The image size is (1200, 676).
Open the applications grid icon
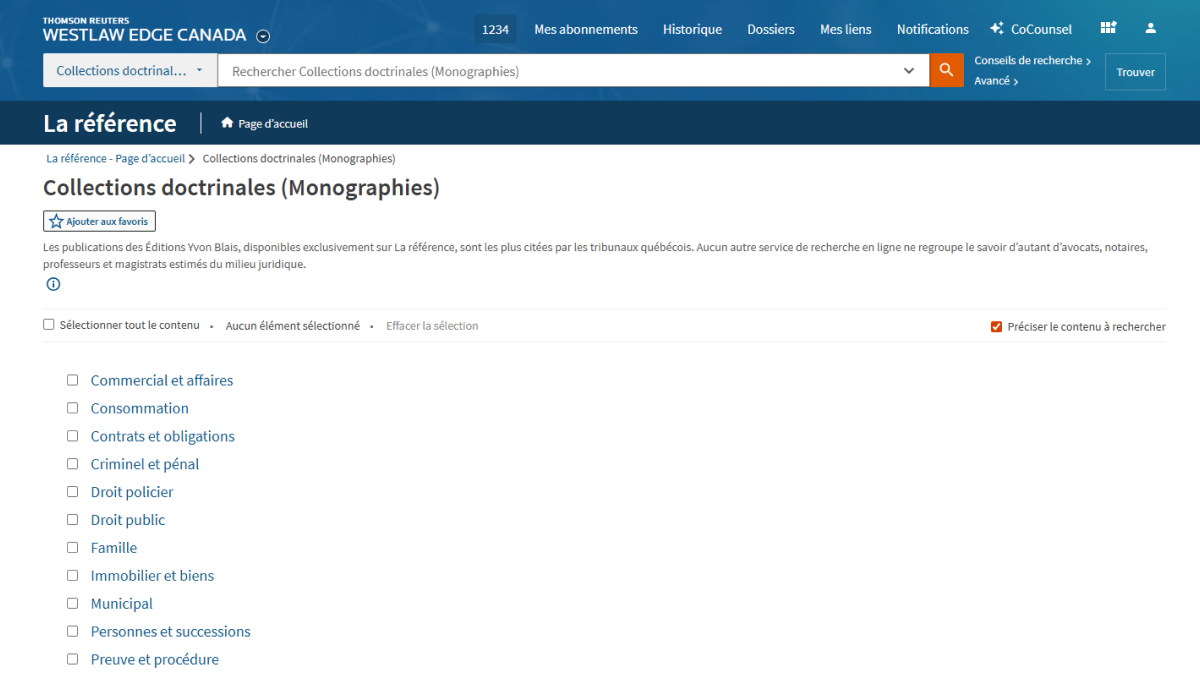click(1108, 29)
